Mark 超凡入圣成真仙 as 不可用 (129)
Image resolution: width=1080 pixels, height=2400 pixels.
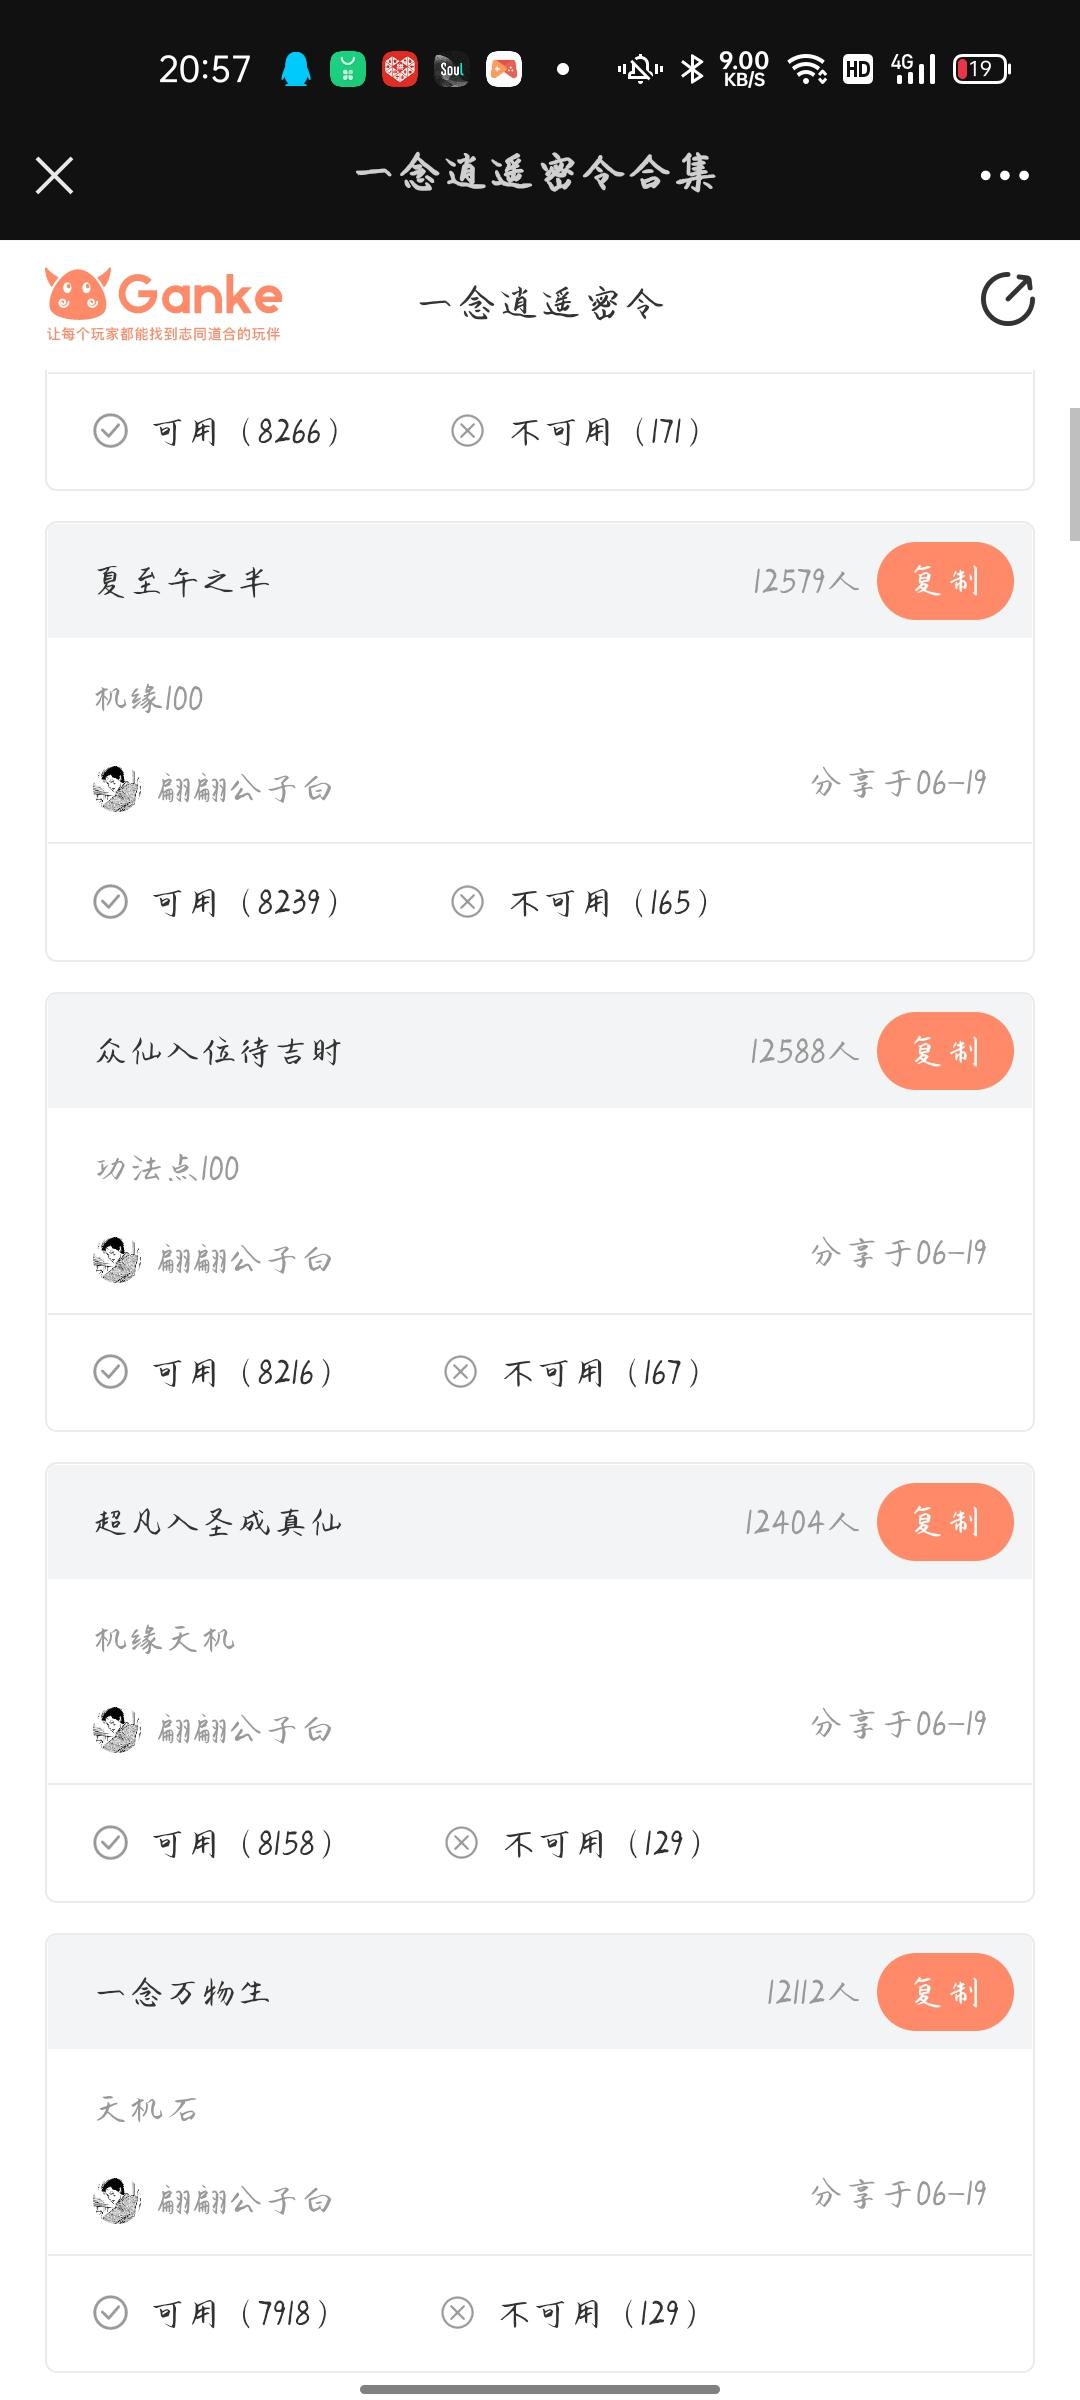click(x=573, y=1843)
